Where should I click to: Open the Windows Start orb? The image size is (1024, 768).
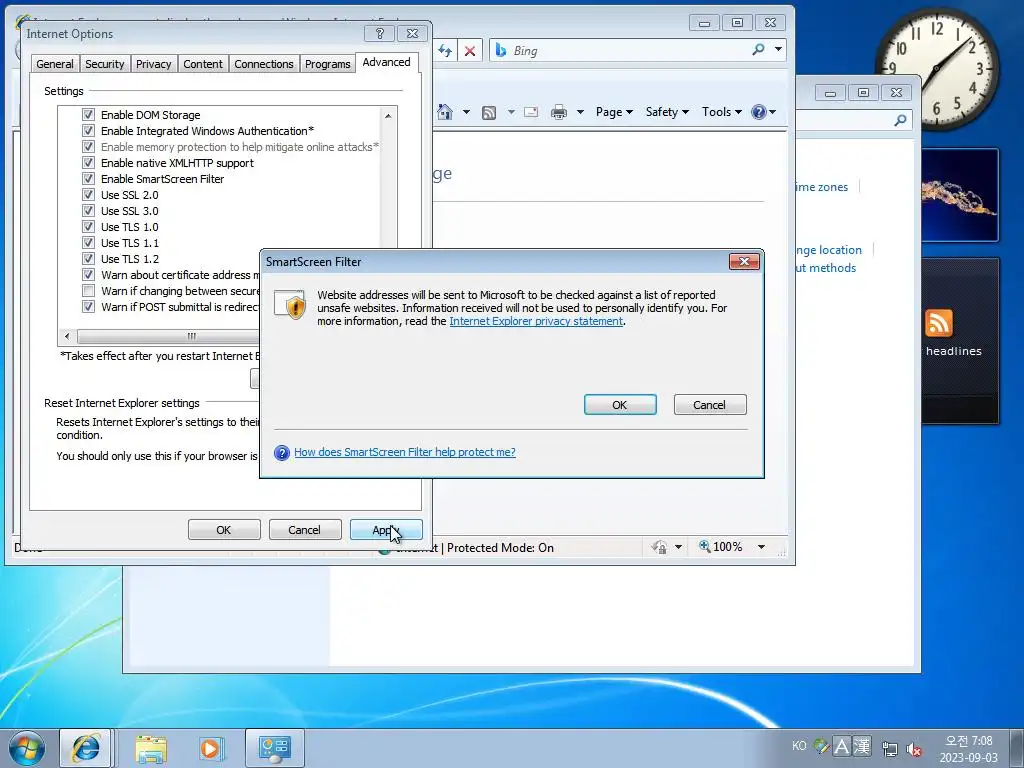27,748
